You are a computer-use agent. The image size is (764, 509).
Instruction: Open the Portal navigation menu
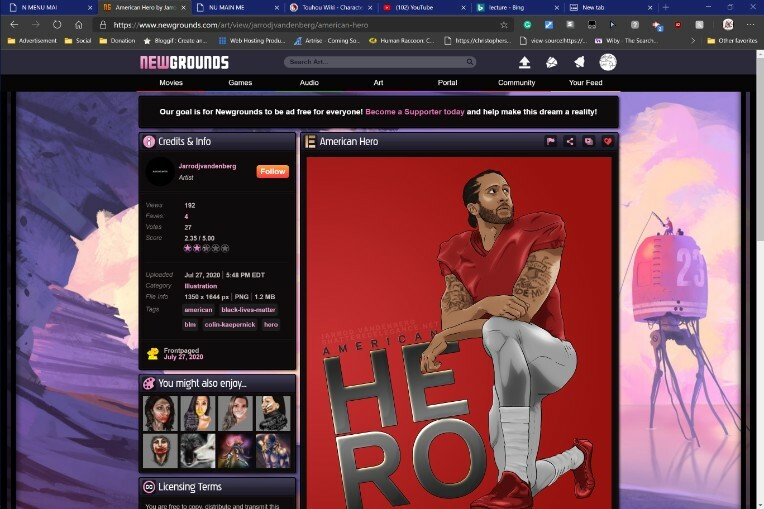coord(447,82)
